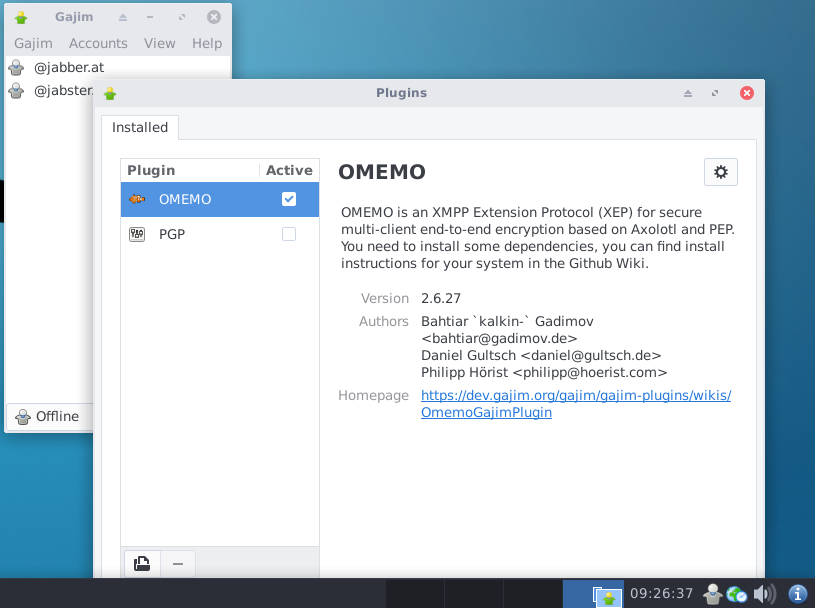Image resolution: width=815 pixels, height=608 pixels.
Task: Enable the PGP plugin checkbox
Action: (289, 234)
